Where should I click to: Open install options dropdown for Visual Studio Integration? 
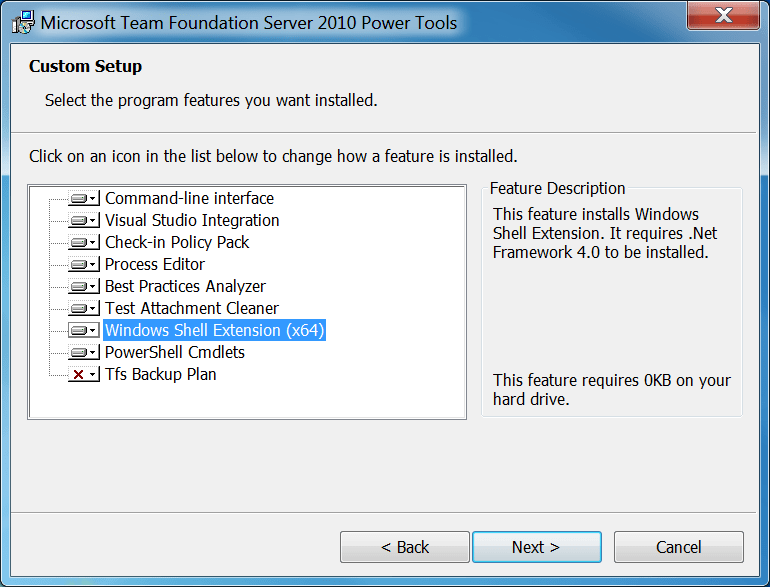(x=83, y=221)
